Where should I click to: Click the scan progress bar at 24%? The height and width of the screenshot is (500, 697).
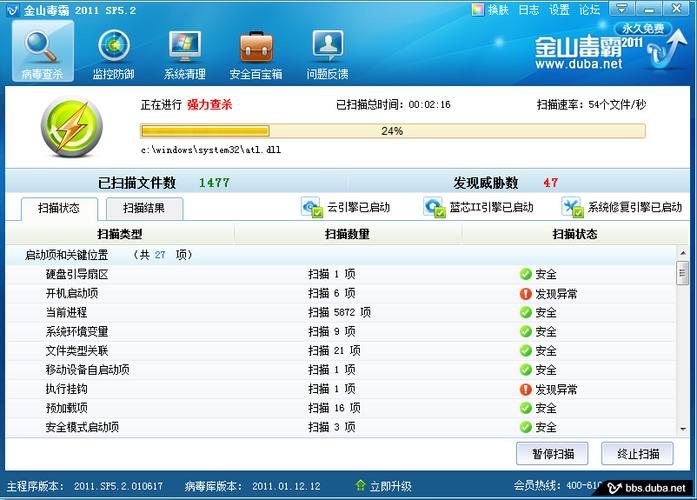point(392,131)
